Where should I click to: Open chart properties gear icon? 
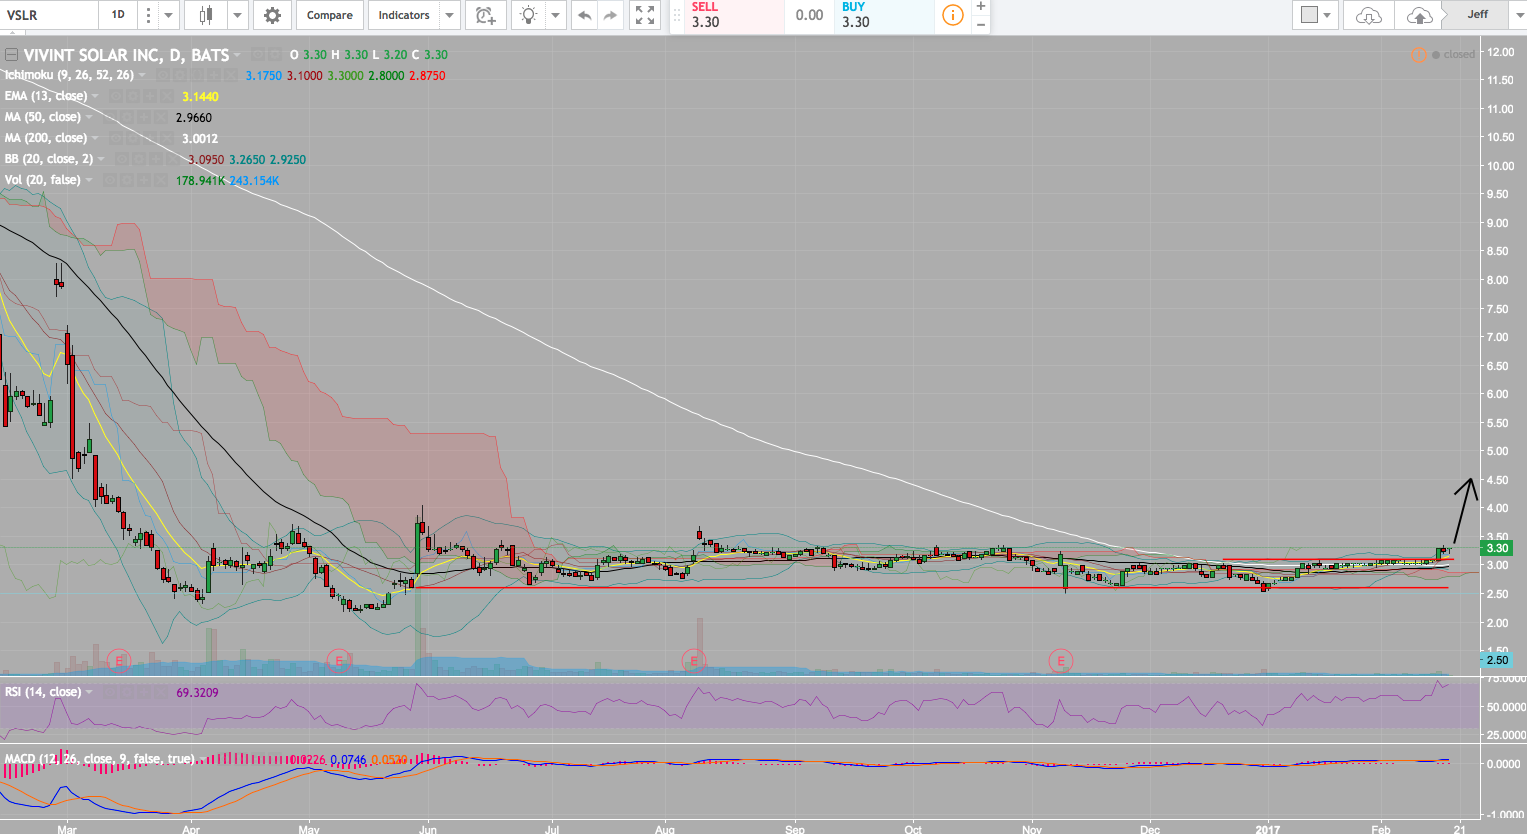point(272,15)
